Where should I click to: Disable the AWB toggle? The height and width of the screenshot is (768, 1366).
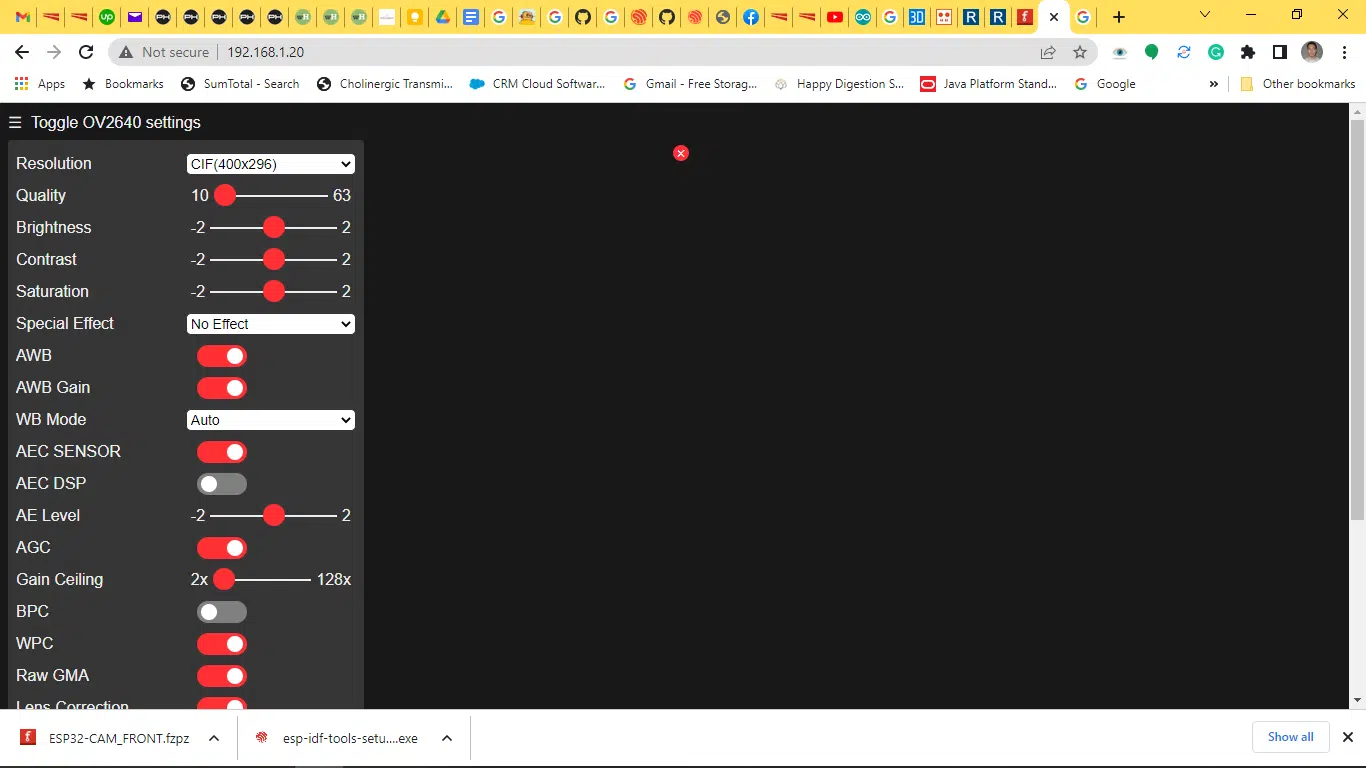(x=222, y=356)
